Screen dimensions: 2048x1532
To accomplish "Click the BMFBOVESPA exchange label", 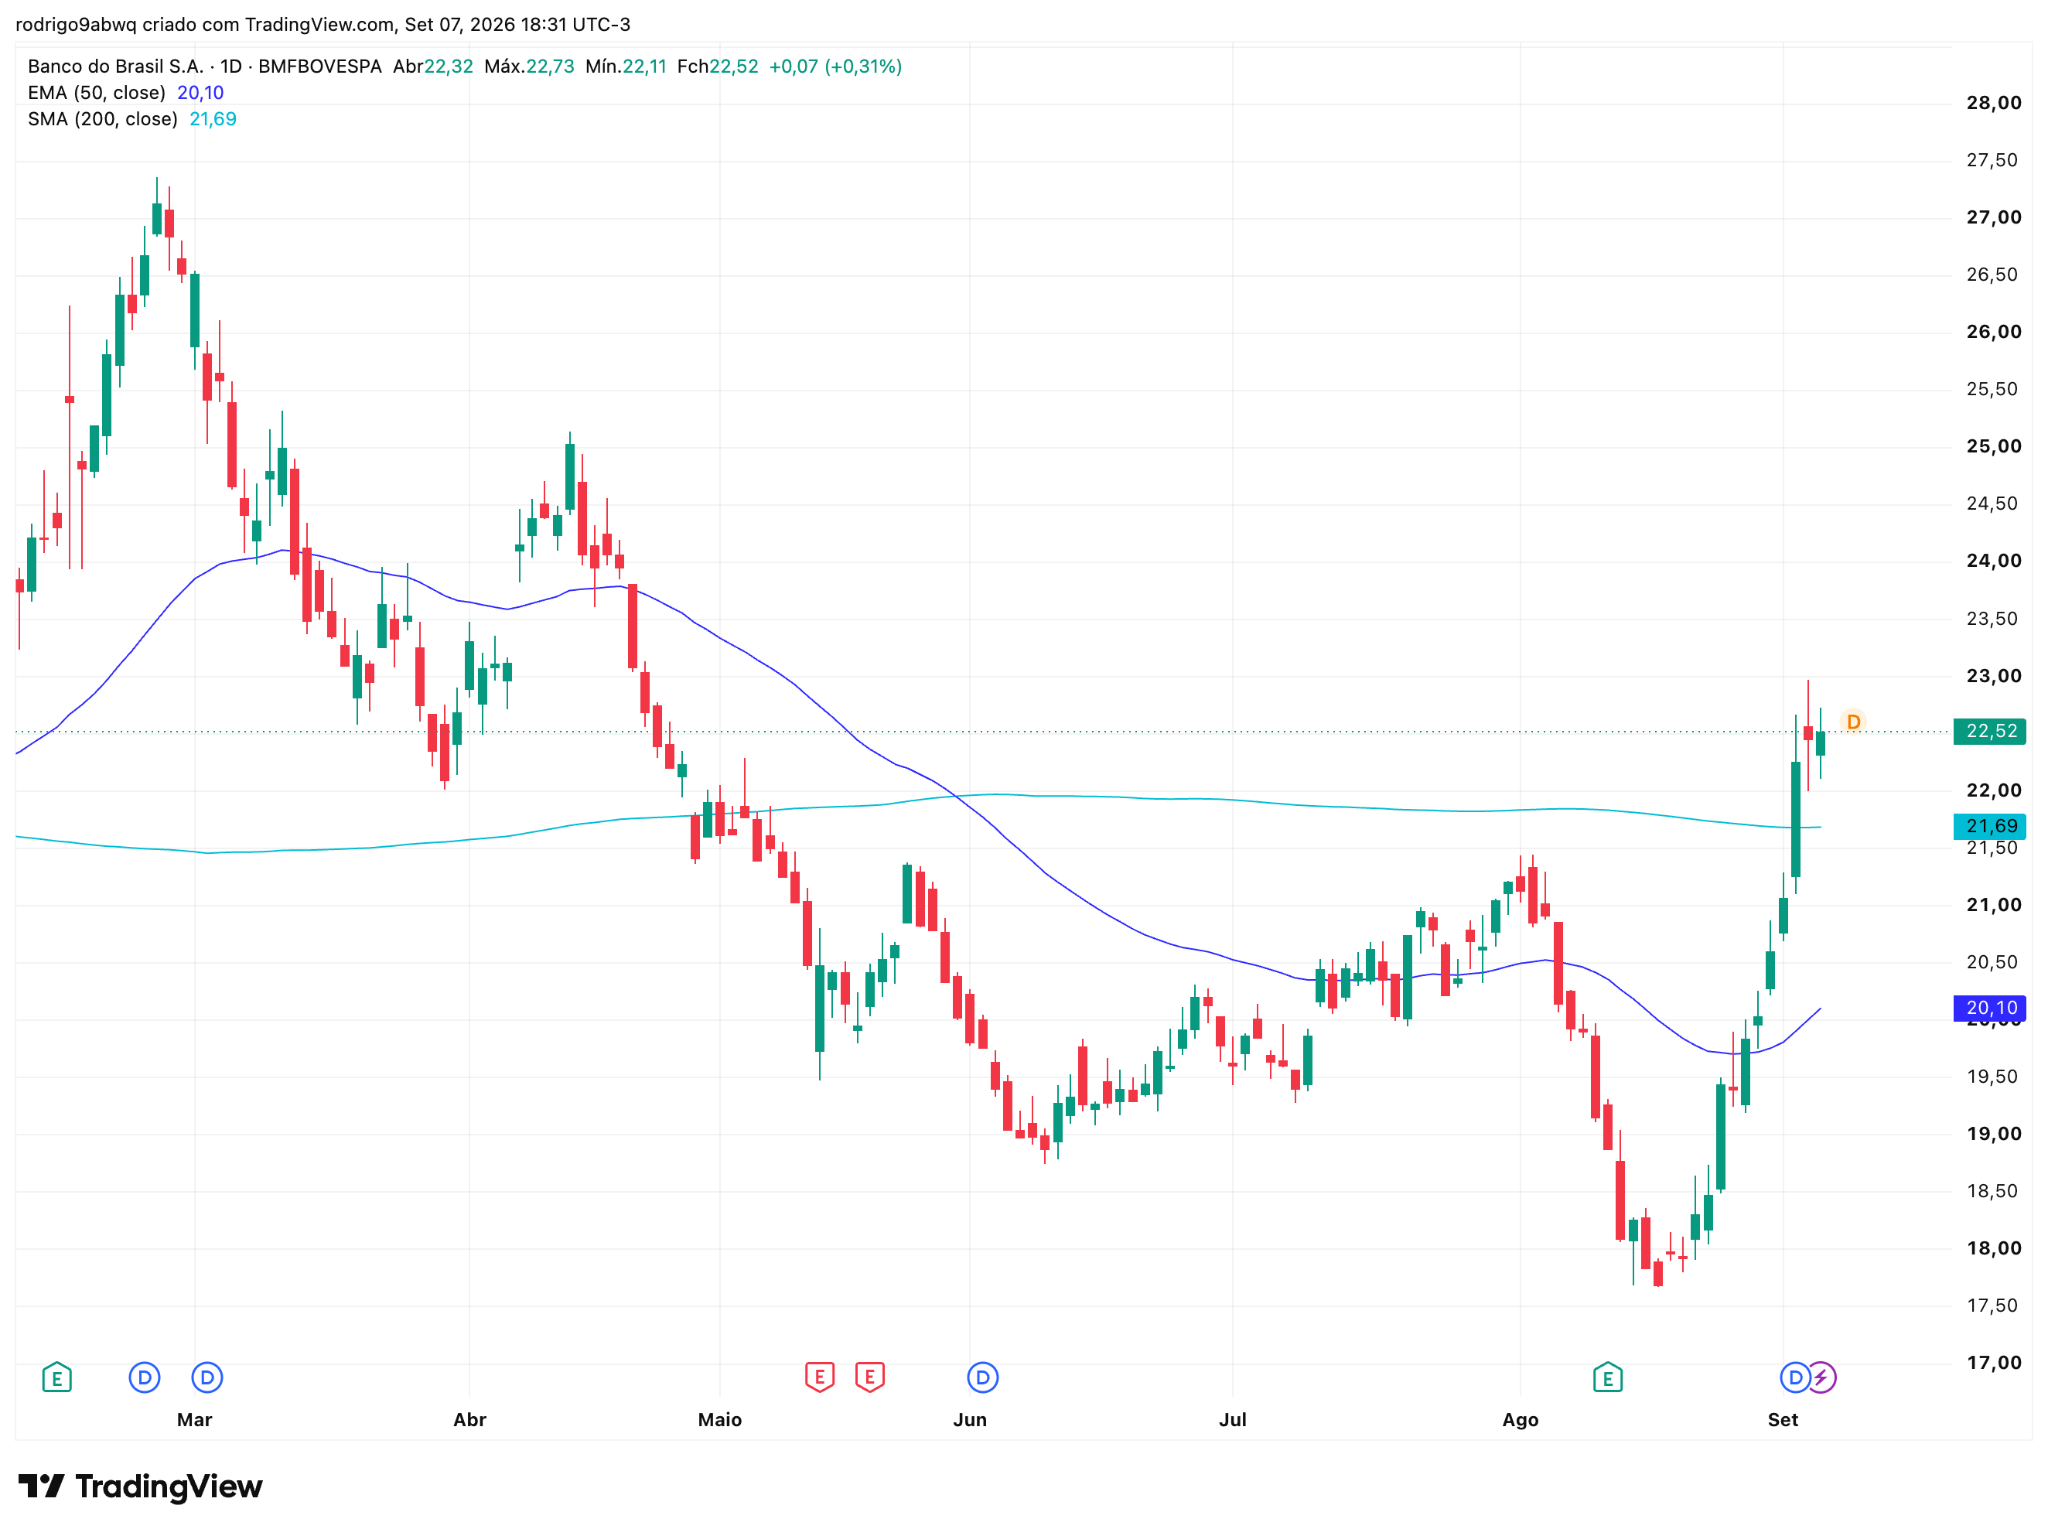I will 320,67.
